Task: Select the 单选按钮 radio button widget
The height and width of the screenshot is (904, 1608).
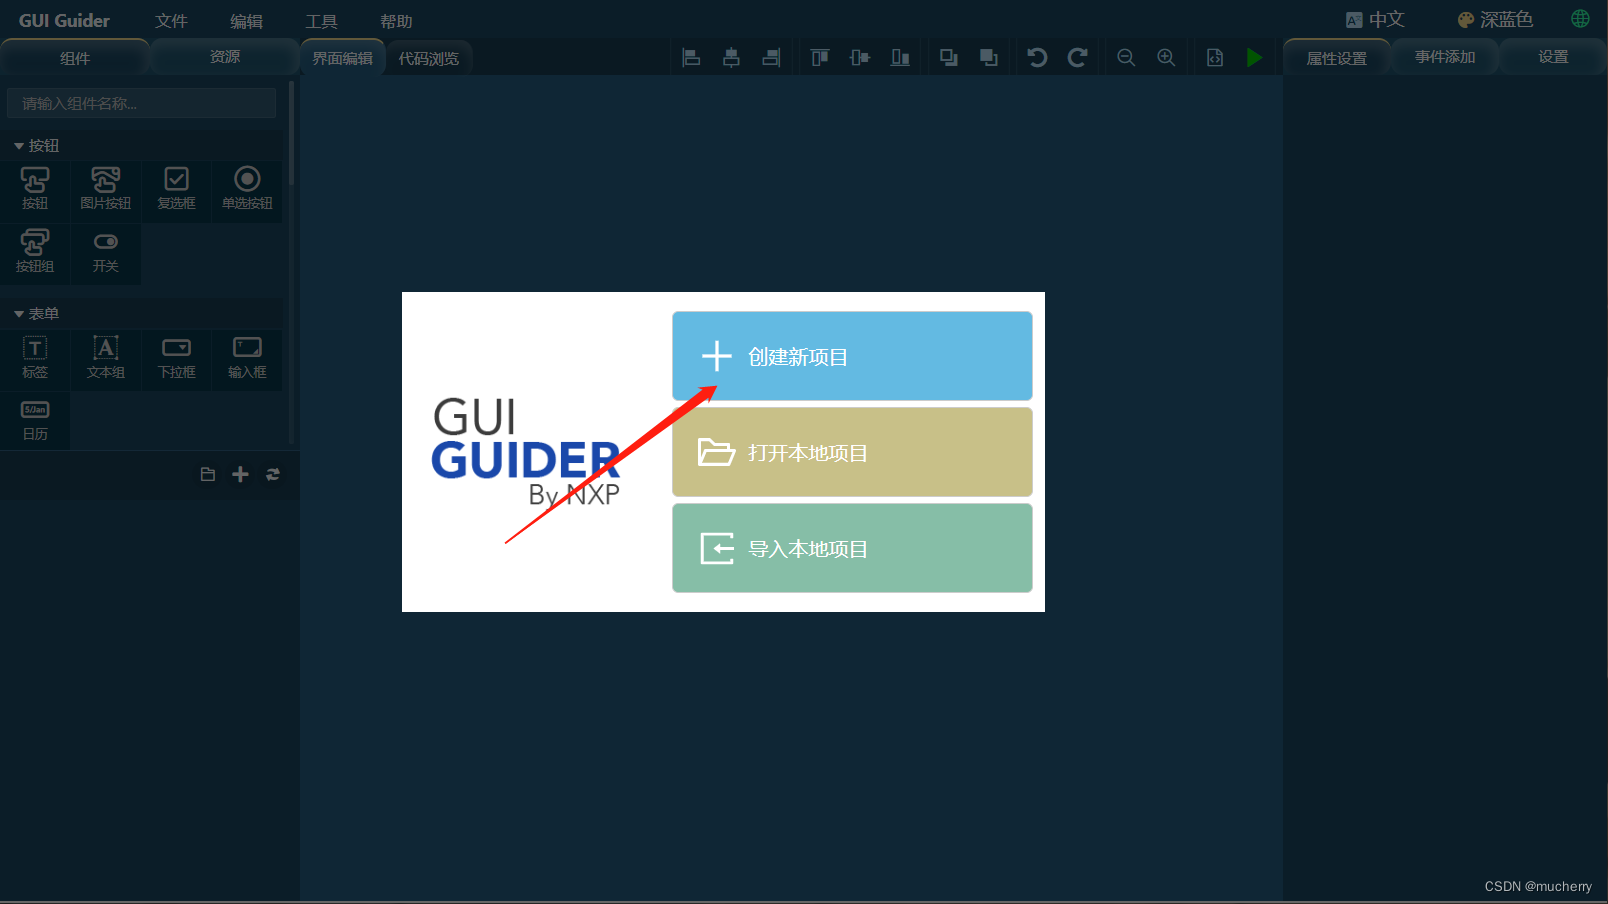Action: point(247,189)
